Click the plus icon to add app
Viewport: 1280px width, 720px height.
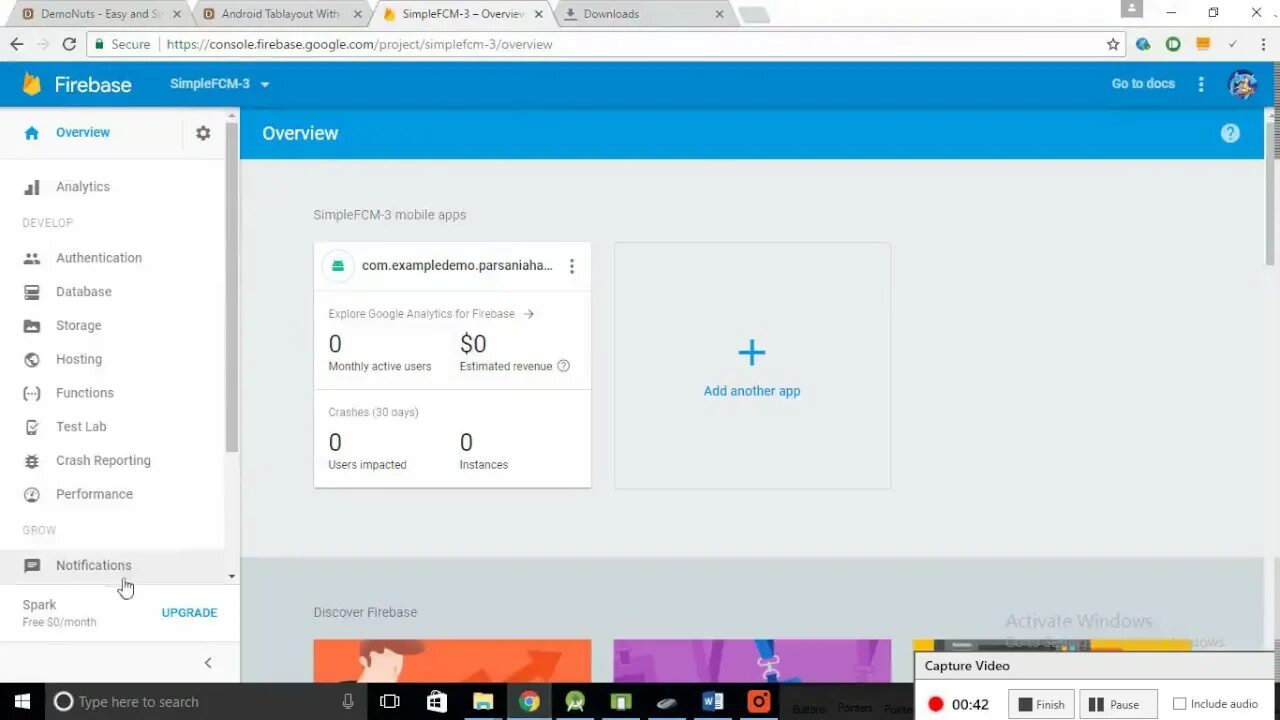point(752,352)
